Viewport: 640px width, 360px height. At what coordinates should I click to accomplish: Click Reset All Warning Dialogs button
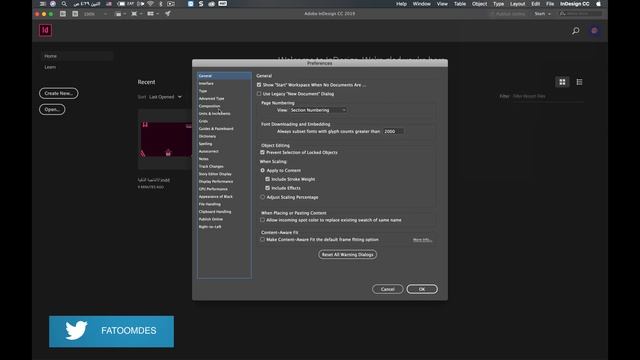tap(347, 255)
